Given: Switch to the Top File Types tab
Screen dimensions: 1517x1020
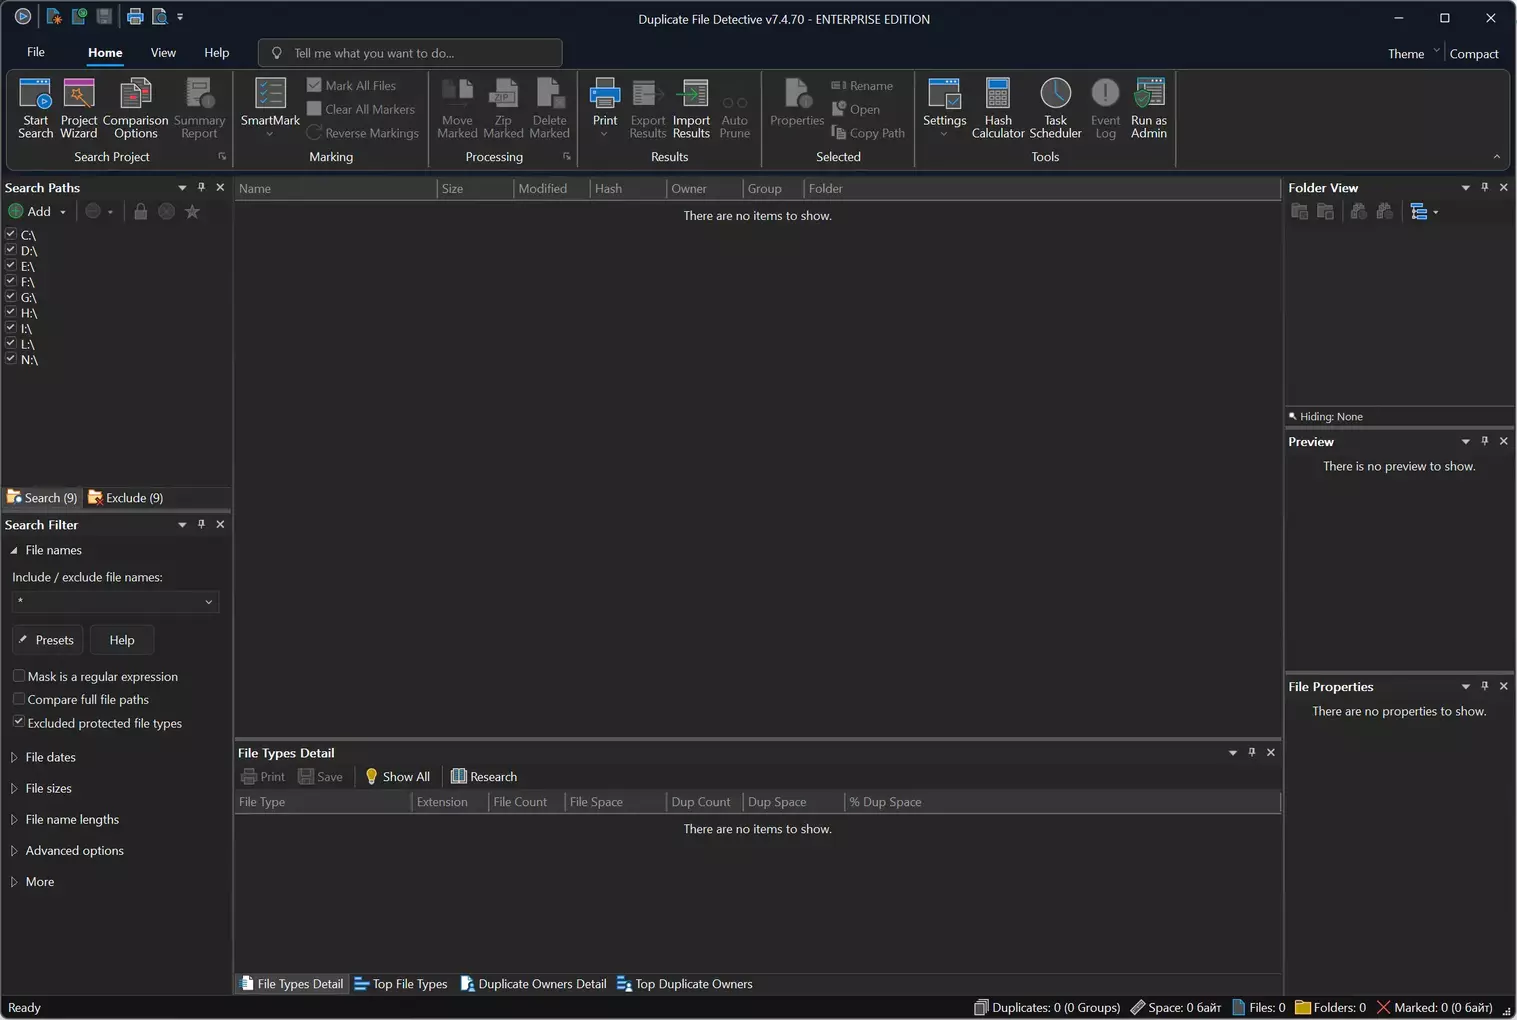Looking at the screenshot, I should pyautogui.click(x=401, y=984).
